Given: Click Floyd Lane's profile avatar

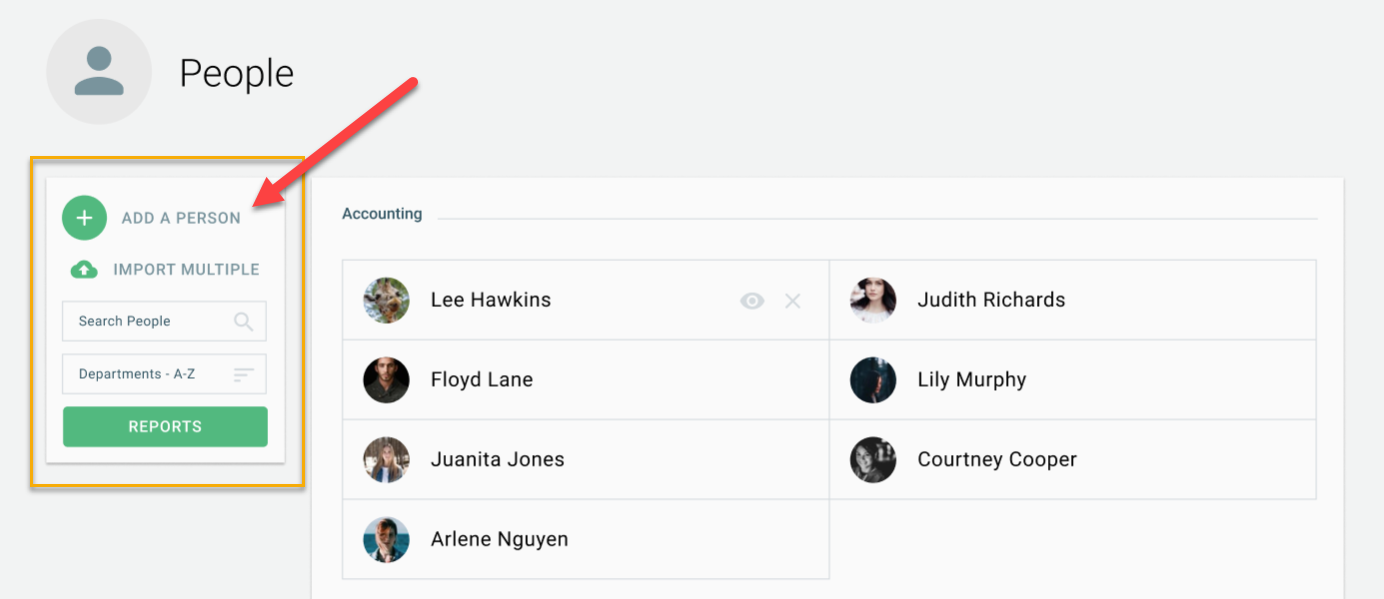Looking at the screenshot, I should coord(387,379).
